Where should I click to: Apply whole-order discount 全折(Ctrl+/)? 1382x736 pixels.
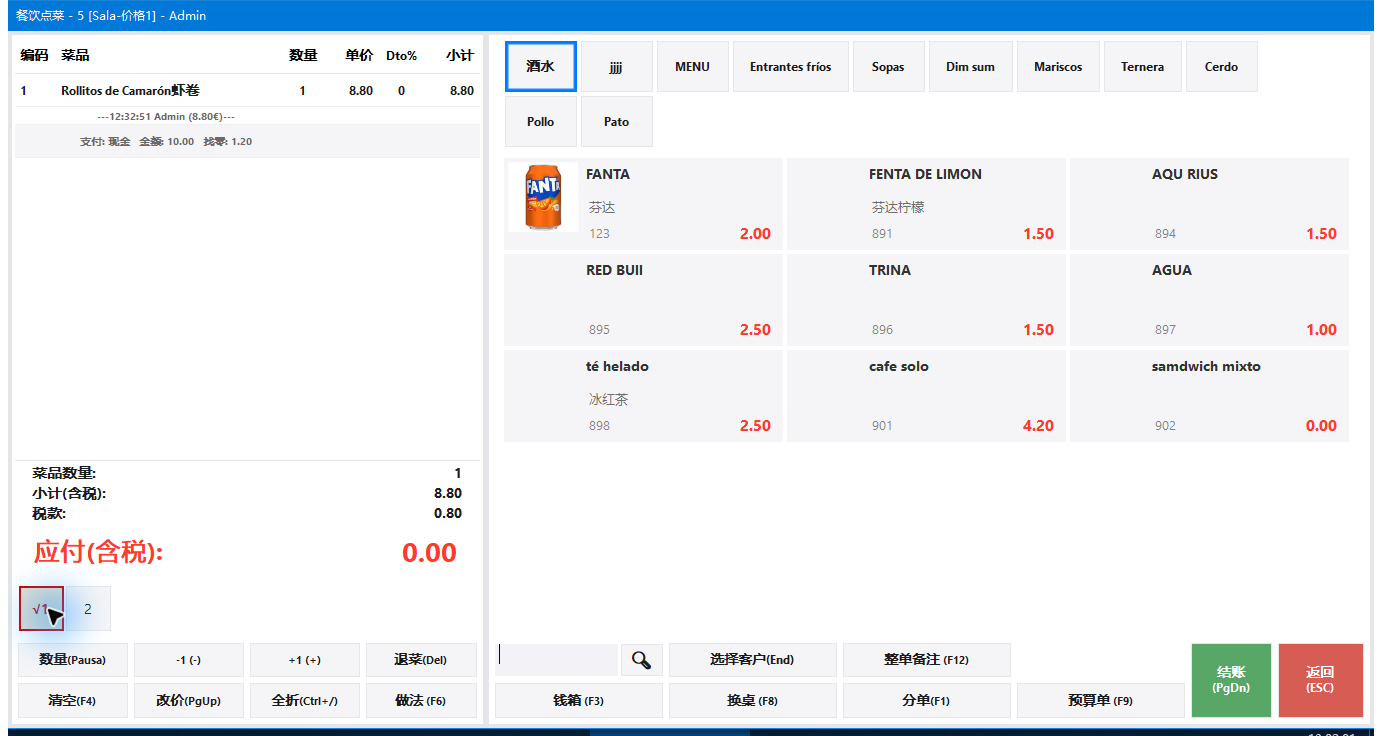pos(305,701)
